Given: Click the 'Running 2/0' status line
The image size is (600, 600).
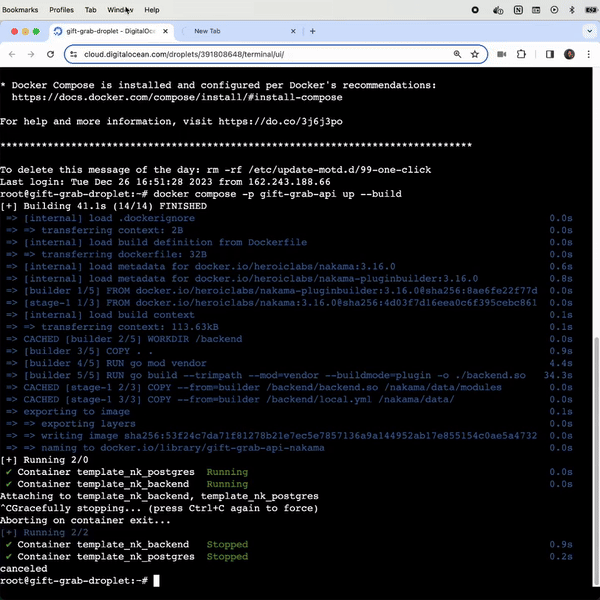Looking at the screenshot, I should click(44, 460).
